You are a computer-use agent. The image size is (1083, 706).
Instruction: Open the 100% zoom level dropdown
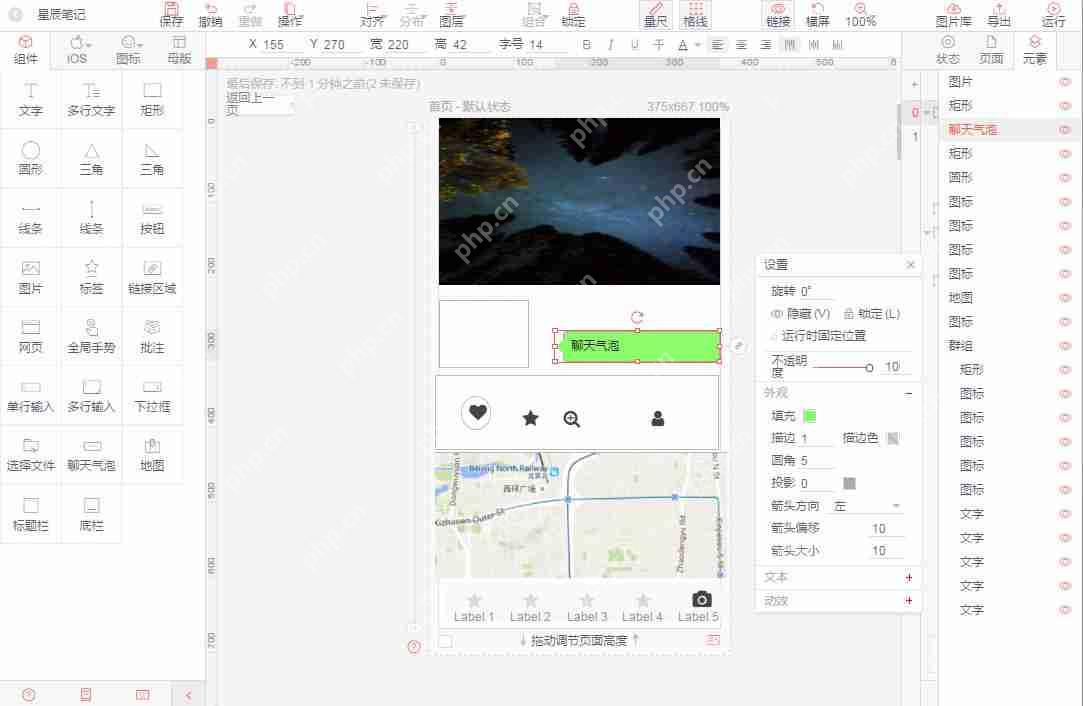(862, 15)
